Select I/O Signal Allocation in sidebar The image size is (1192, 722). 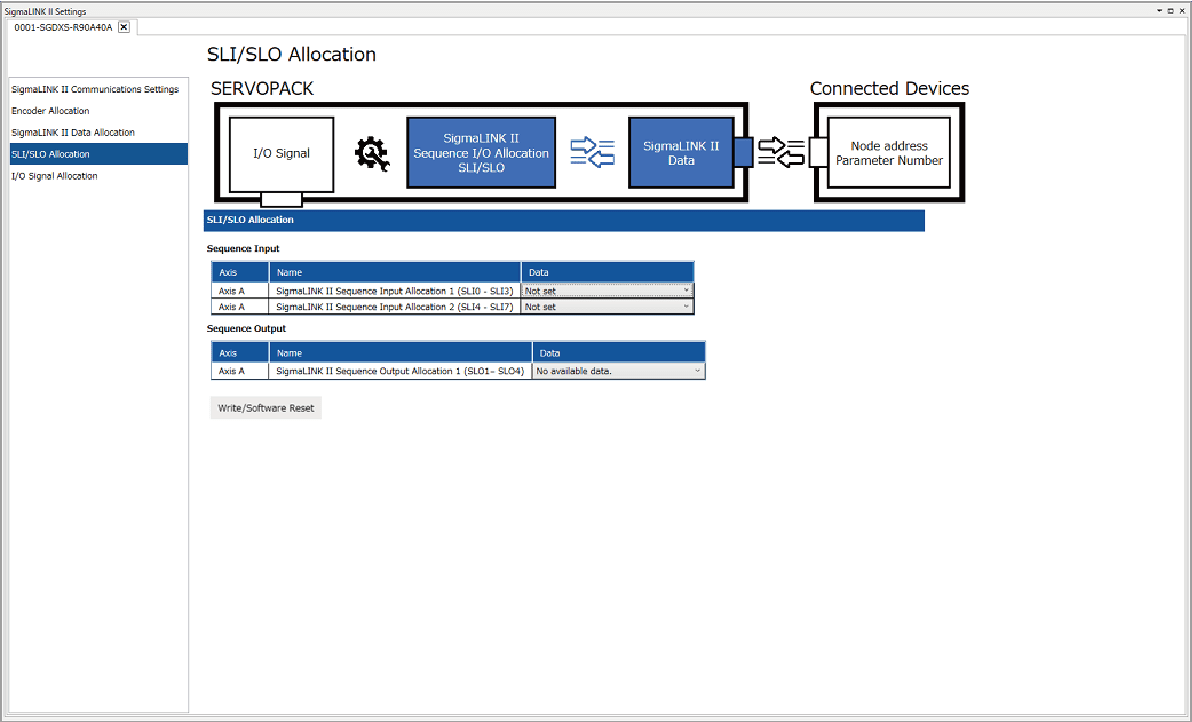coord(54,176)
